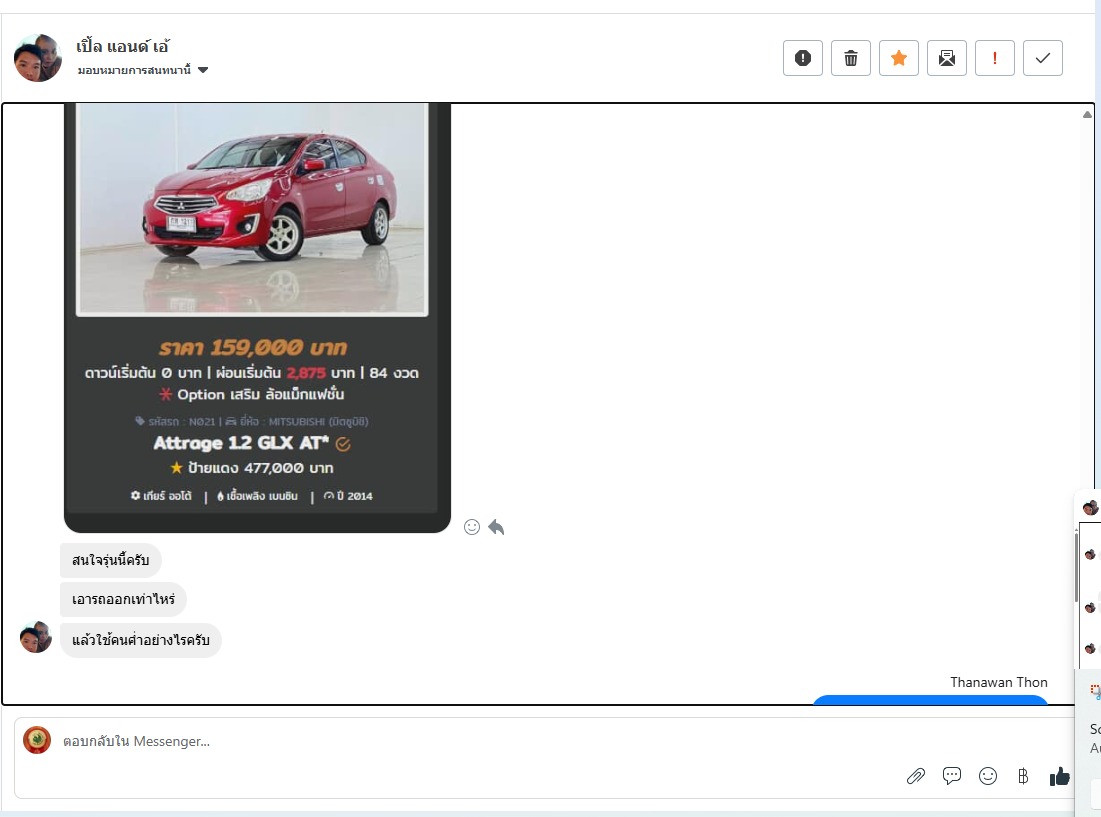The image size is (1101, 817).
Task: Click the dropdown arrow beside assign conversation
Action: click(203, 70)
